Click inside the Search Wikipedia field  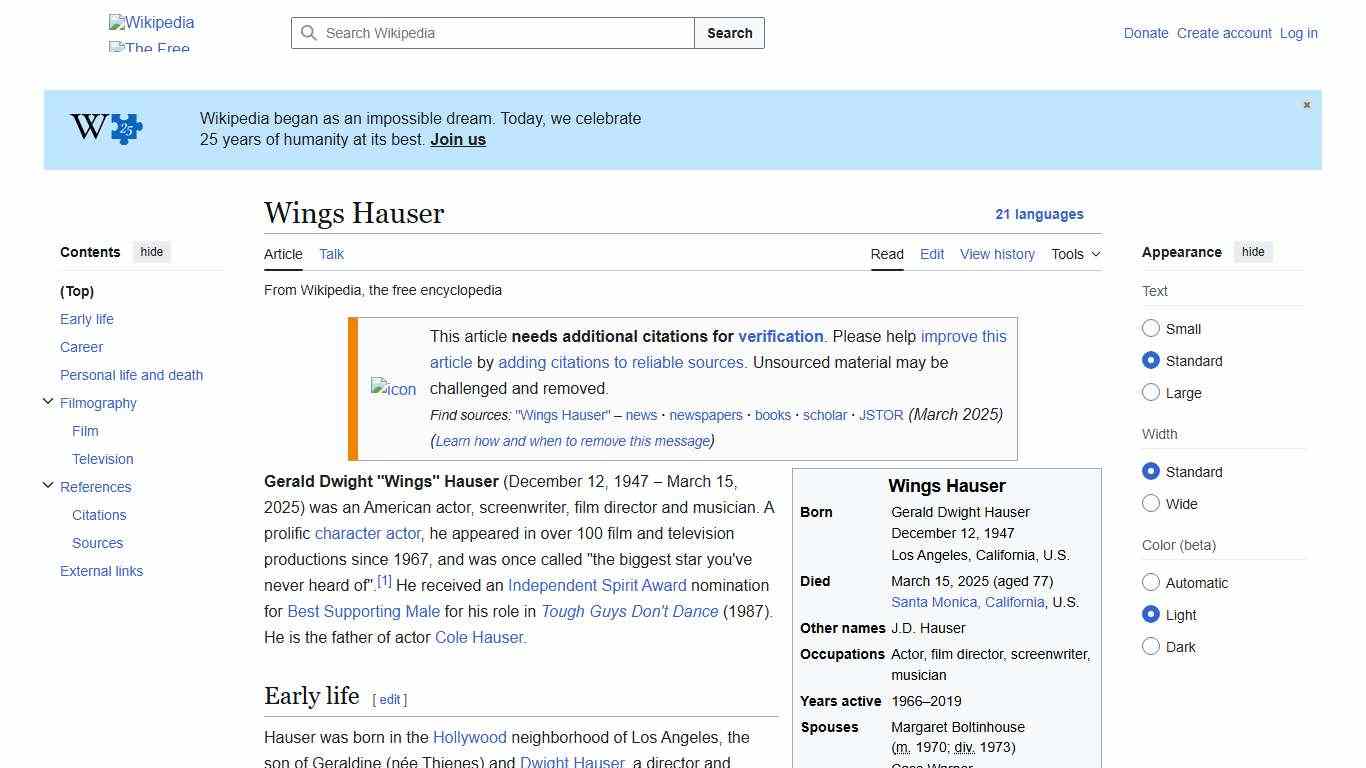(x=490, y=33)
